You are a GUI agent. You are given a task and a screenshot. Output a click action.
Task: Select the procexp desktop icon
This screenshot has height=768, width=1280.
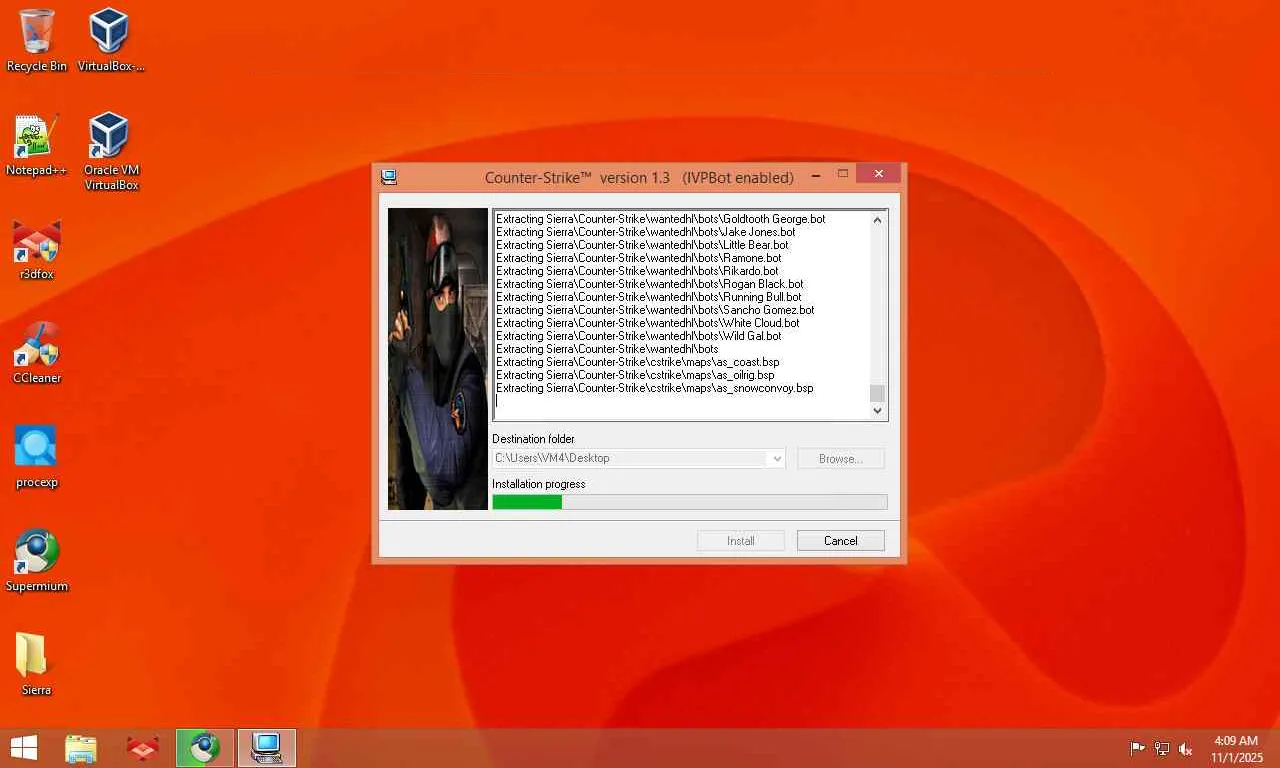tap(37, 457)
